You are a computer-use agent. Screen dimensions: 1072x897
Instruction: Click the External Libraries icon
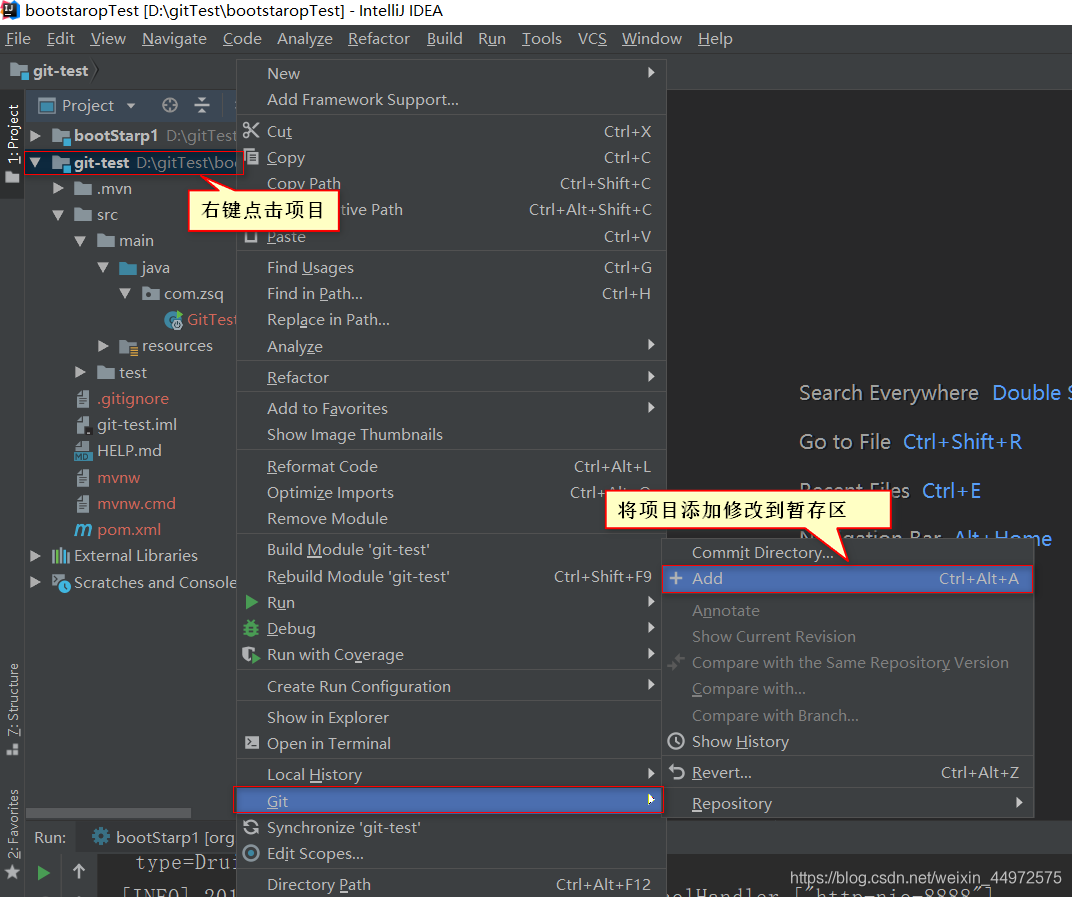(61, 556)
